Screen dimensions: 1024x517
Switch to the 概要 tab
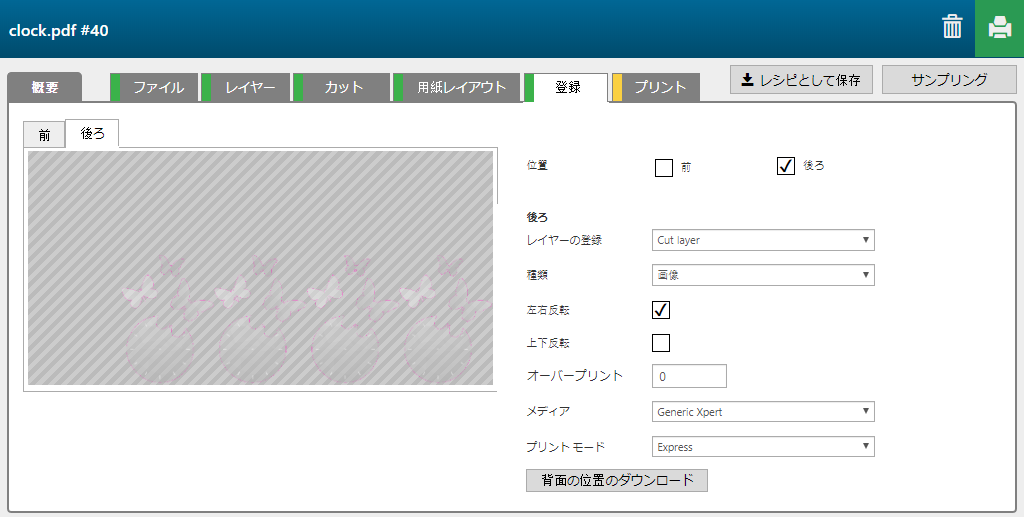[44, 88]
